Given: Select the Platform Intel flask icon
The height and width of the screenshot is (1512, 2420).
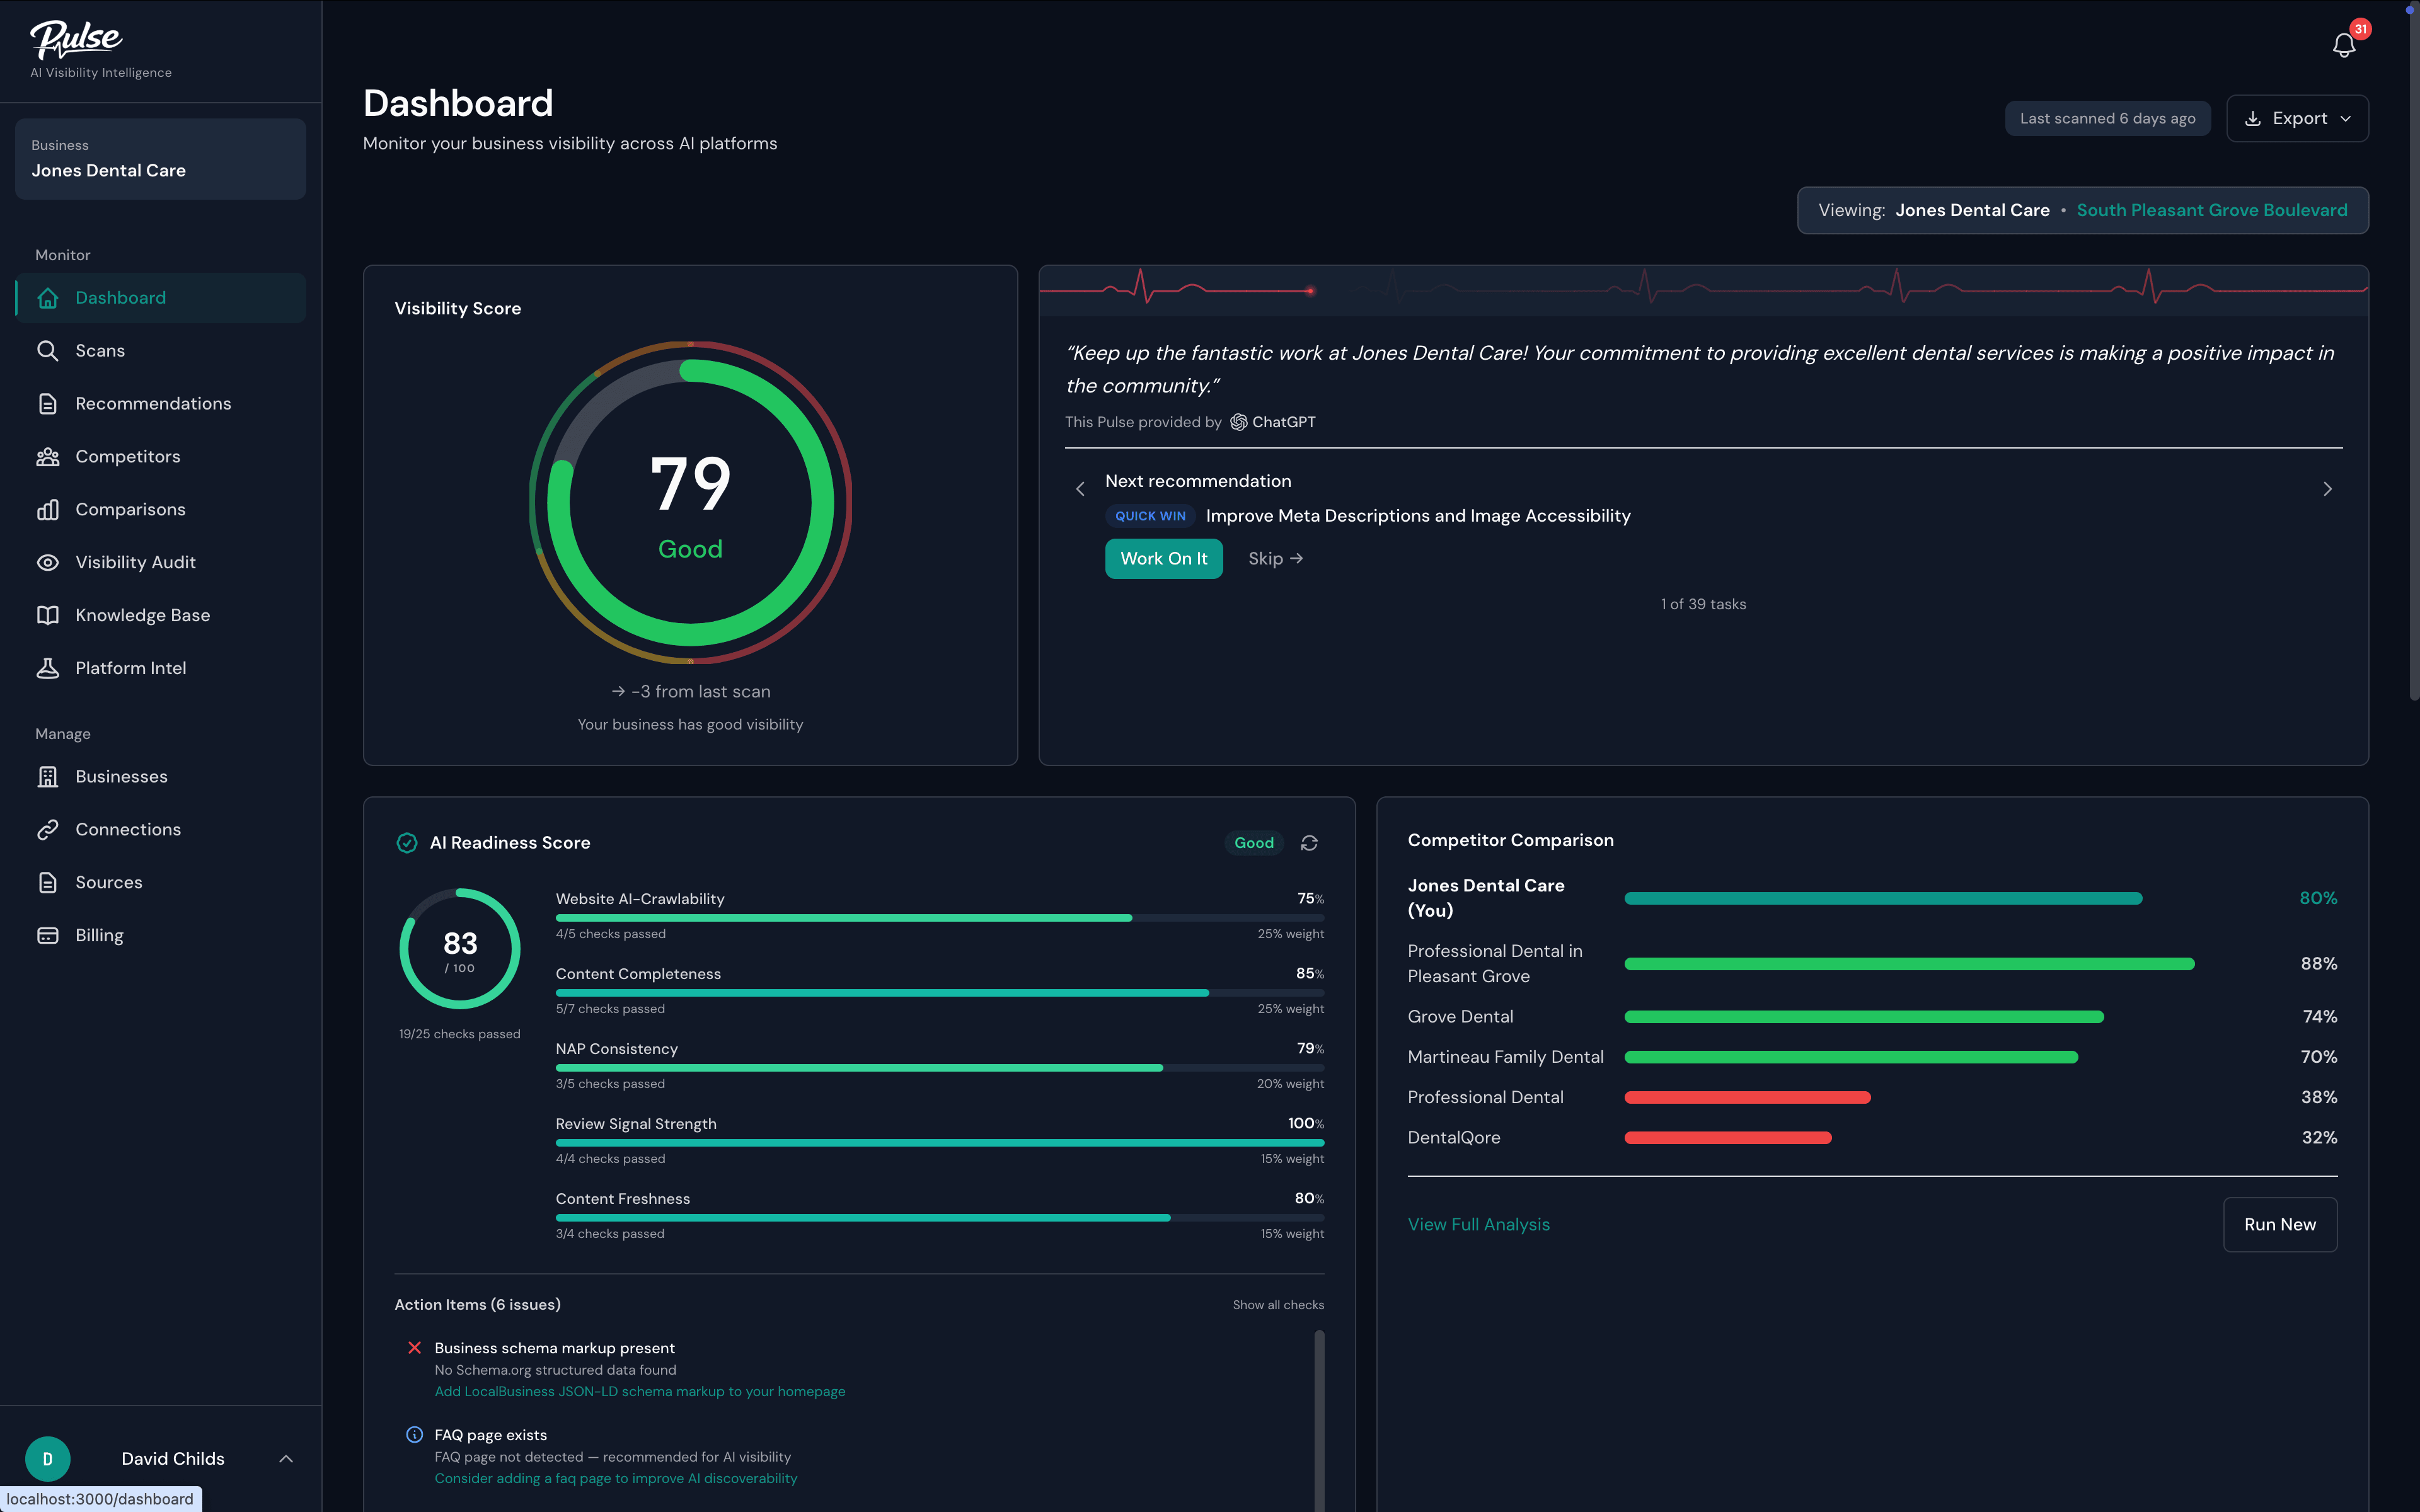Looking at the screenshot, I should point(49,668).
